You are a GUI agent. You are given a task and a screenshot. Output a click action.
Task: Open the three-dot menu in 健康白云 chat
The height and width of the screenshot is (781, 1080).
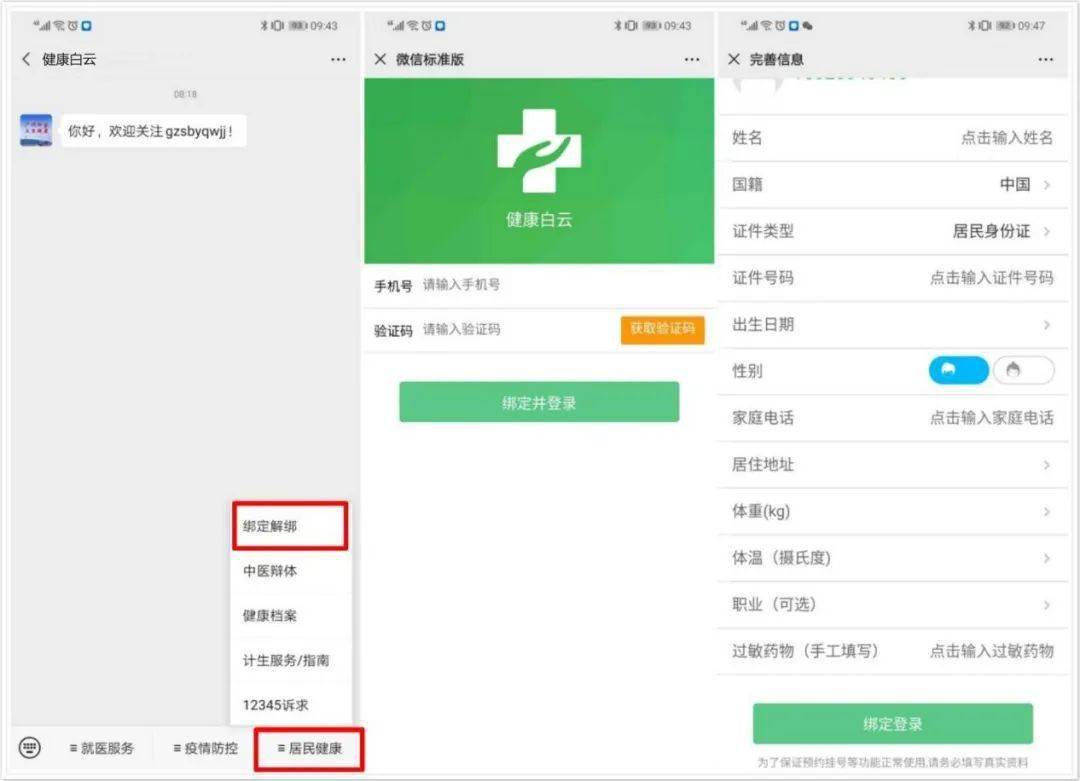(x=338, y=60)
